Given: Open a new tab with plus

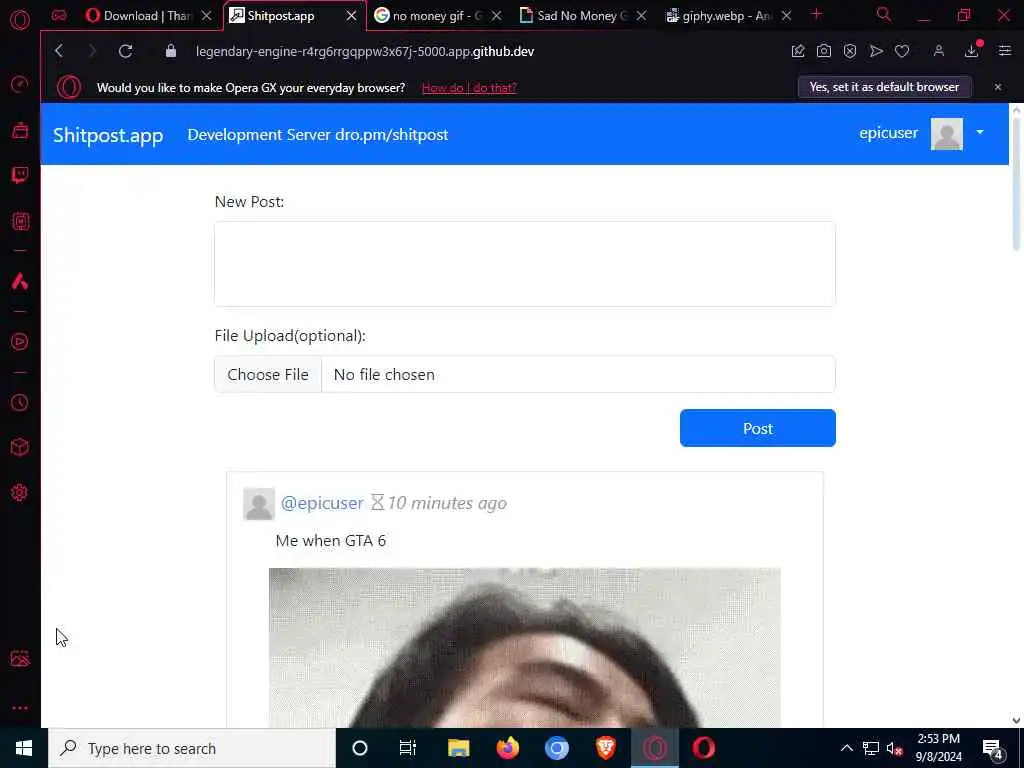Looking at the screenshot, I should coord(816,14).
